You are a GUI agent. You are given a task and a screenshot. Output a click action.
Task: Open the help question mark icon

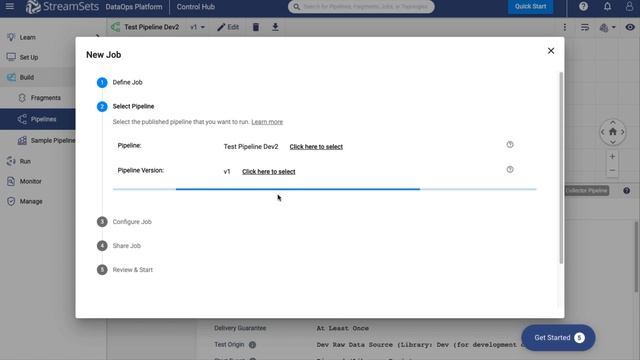tap(583, 7)
